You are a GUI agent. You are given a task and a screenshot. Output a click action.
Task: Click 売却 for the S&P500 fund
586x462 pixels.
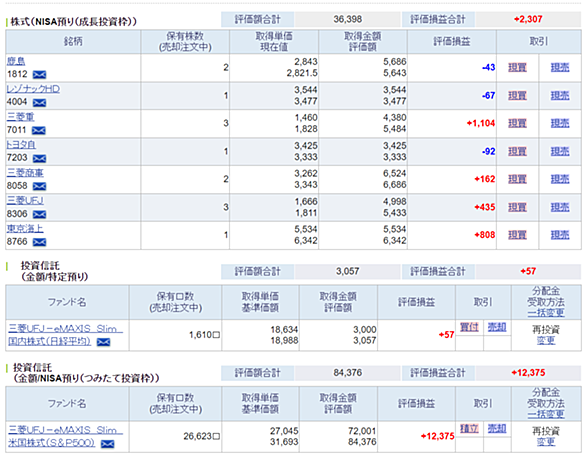[497, 428]
